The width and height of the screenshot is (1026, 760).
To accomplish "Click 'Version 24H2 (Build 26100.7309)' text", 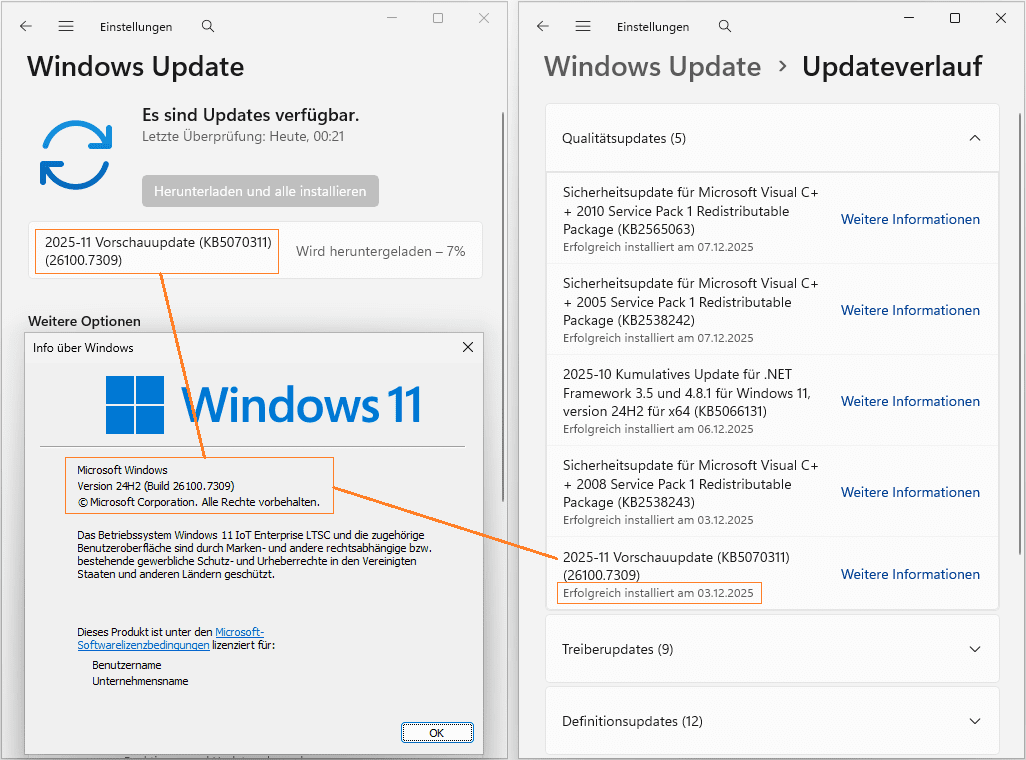I will 156,486.
